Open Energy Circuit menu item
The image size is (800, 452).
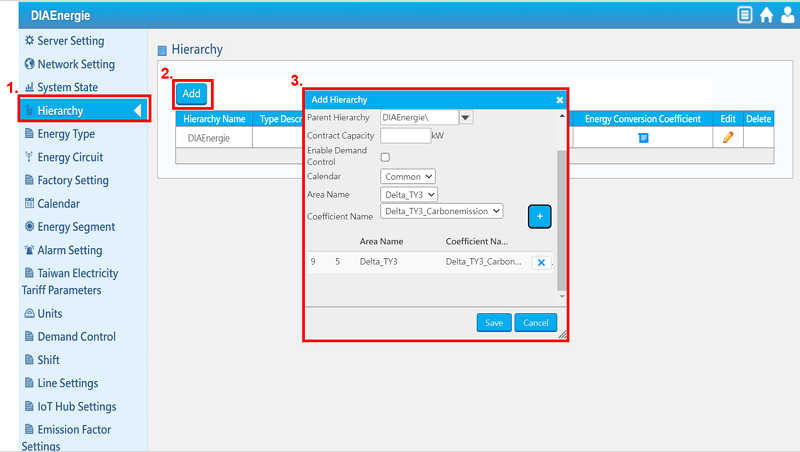pos(70,157)
